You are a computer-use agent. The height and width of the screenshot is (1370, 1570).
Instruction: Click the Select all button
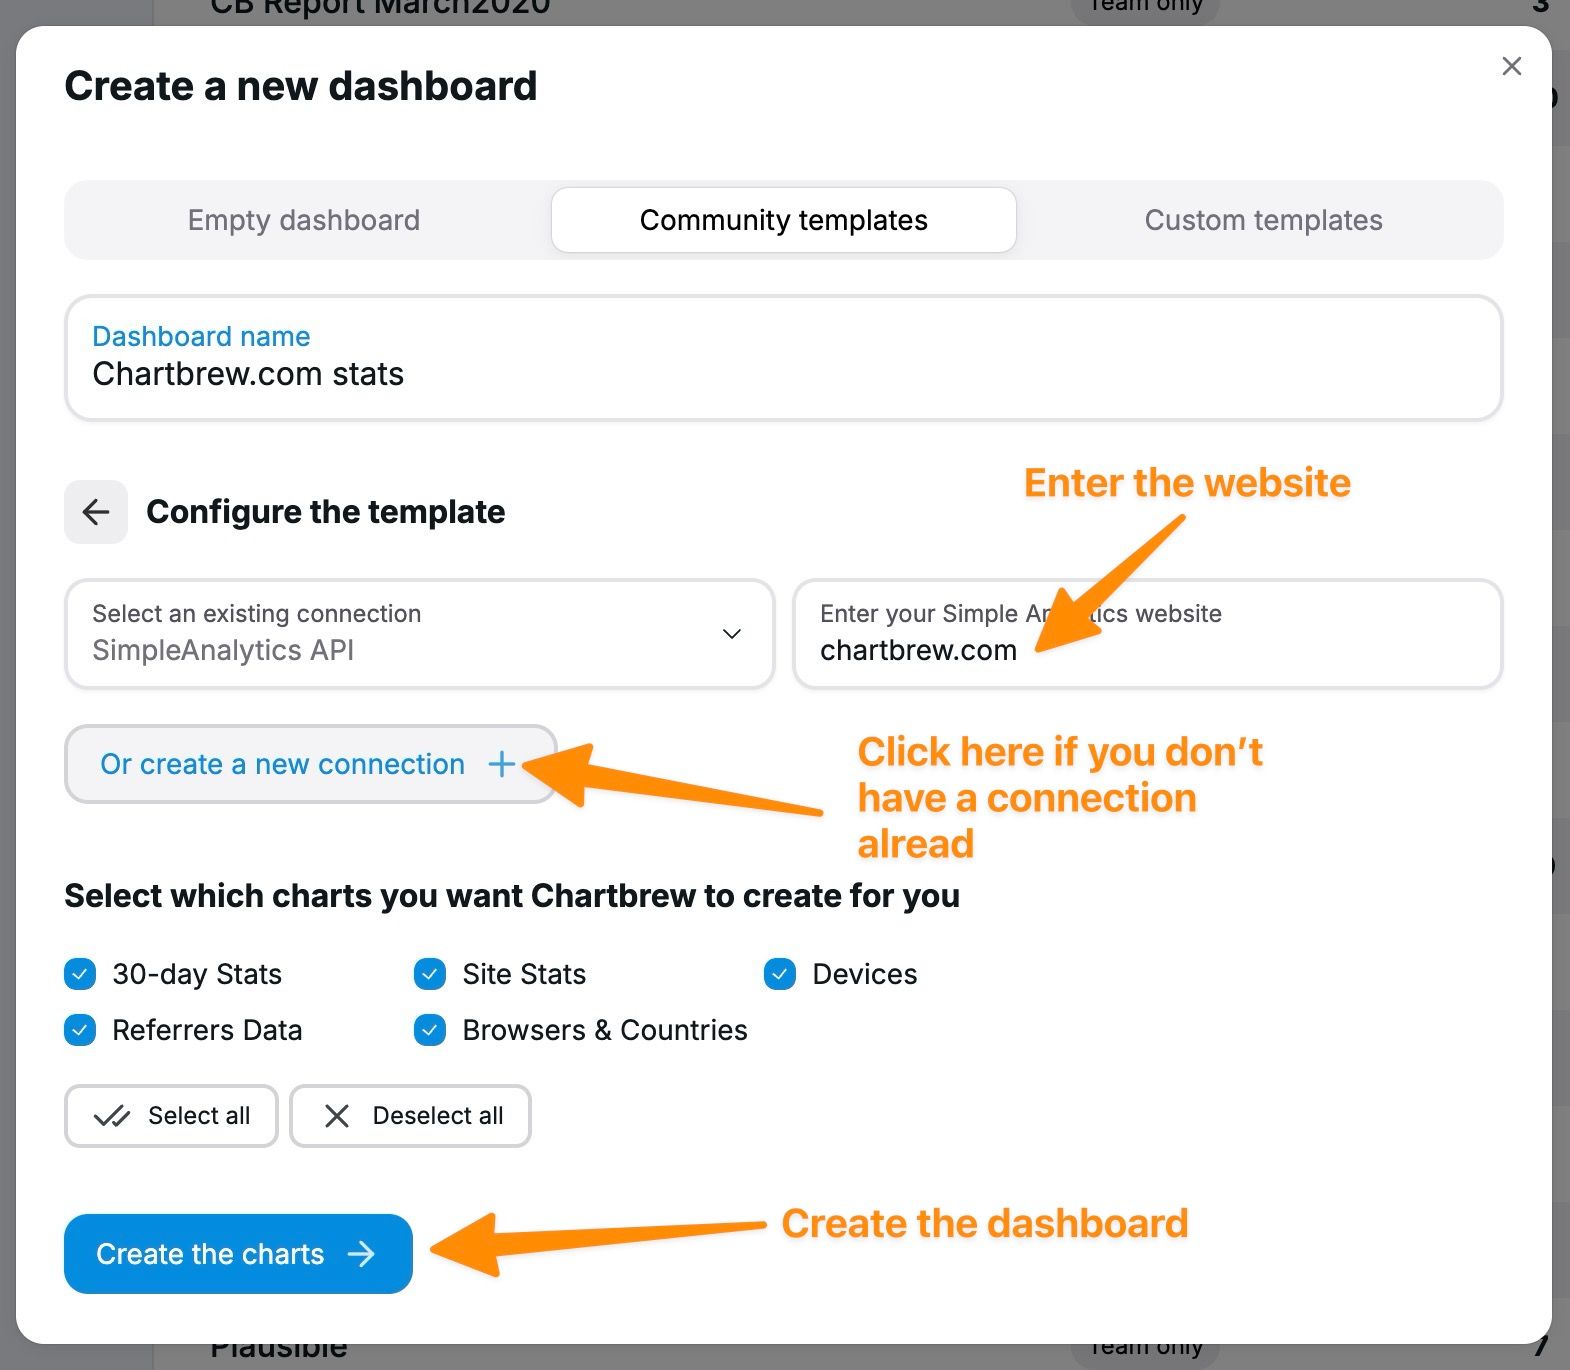(171, 1116)
